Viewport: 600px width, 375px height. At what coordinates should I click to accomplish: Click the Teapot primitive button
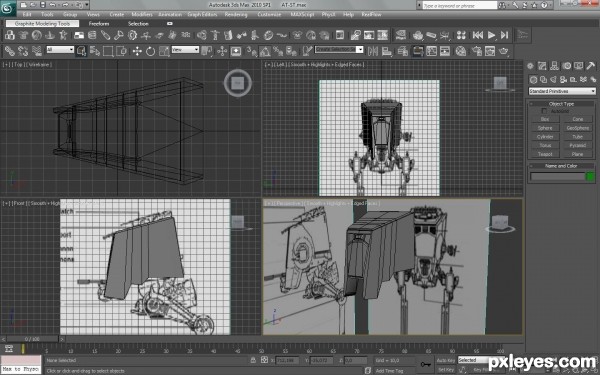545,154
